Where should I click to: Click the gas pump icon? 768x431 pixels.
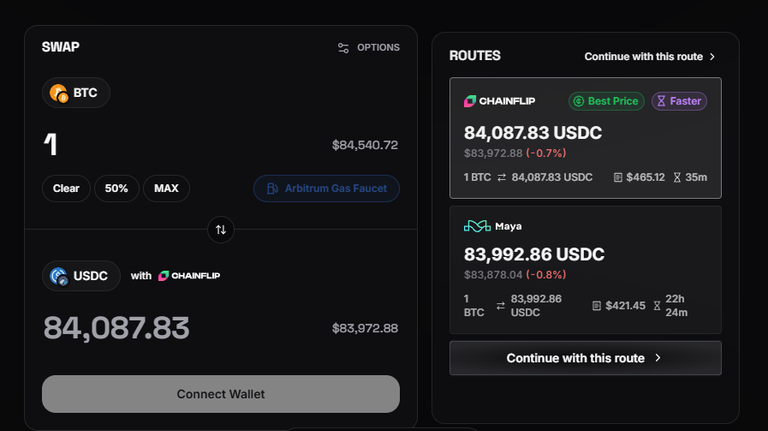click(272, 189)
